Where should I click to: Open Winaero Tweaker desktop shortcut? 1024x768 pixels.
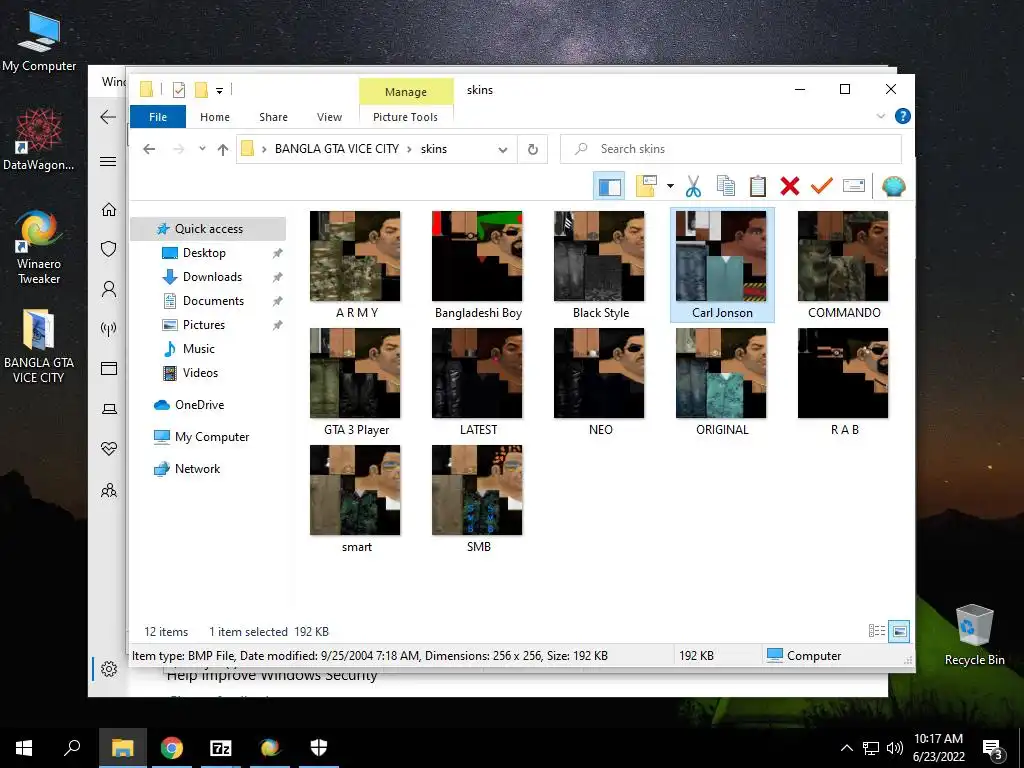pyautogui.click(x=39, y=247)
